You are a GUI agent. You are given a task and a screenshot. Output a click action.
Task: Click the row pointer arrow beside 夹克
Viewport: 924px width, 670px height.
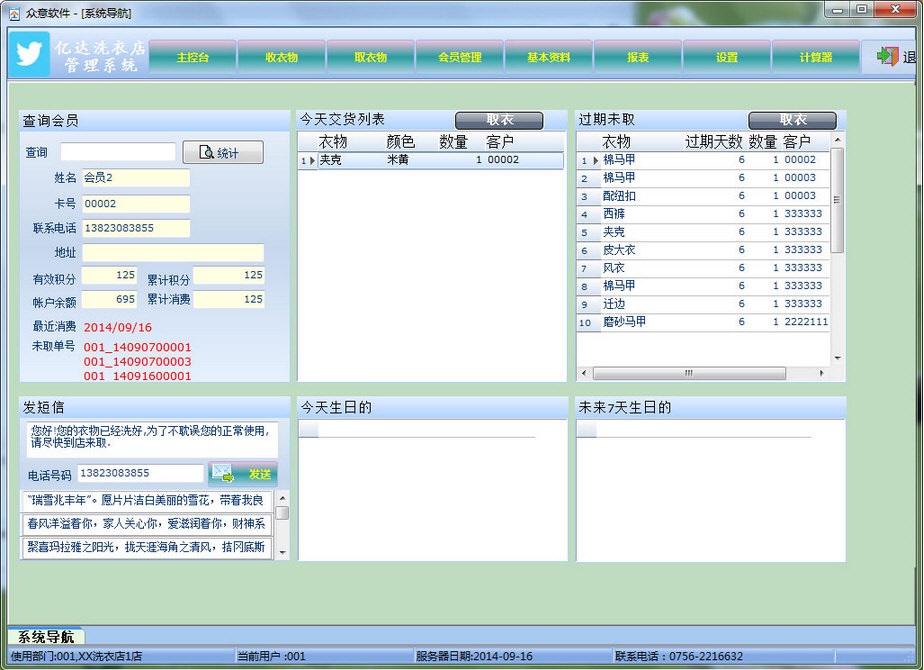tap(312, 160)
